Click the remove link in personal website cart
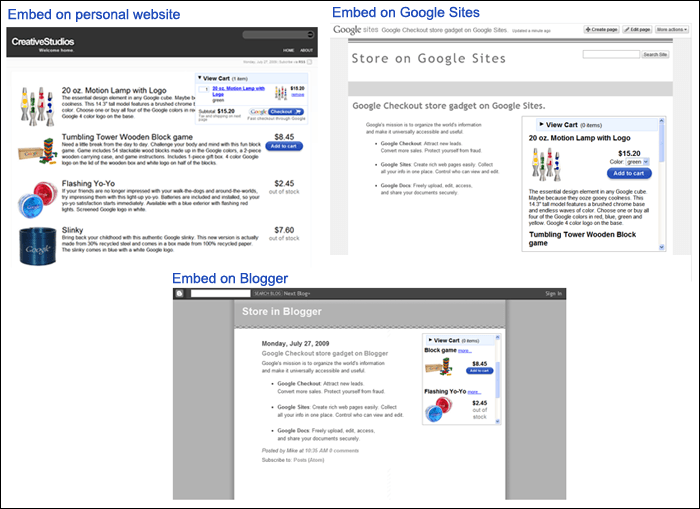 coord(298,95)
